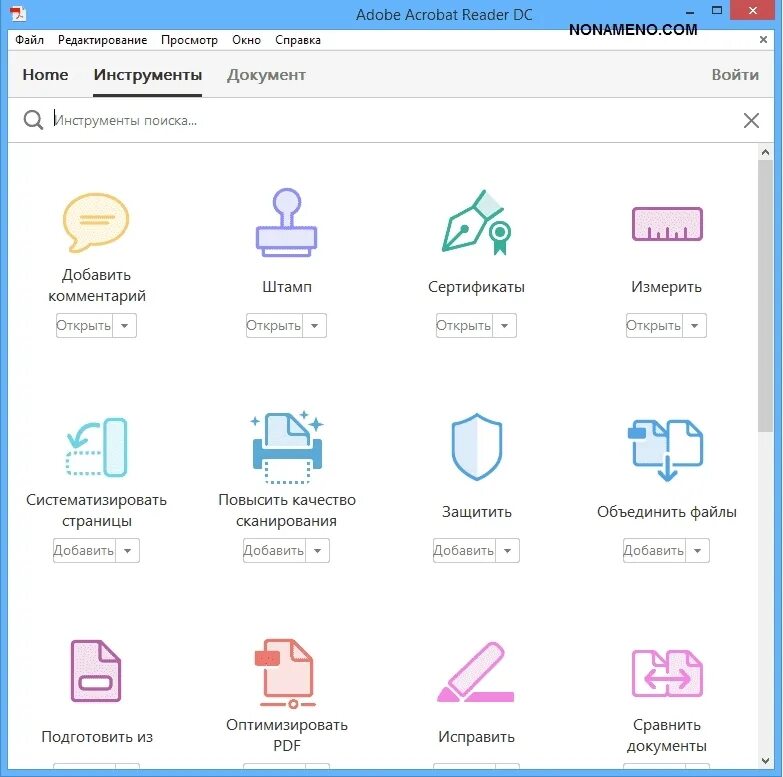Clear search with the X icon
This screenshot has height=777, width=783.
pos(751,120)
